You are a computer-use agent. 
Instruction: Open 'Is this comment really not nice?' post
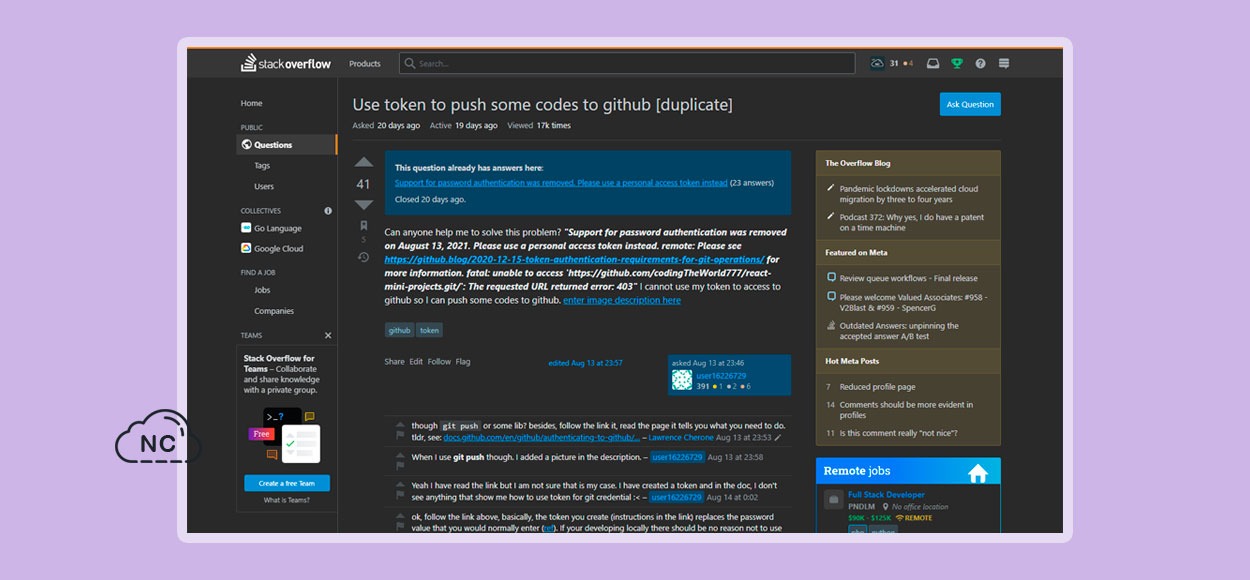pyautogui.click(x=897, y=433)
